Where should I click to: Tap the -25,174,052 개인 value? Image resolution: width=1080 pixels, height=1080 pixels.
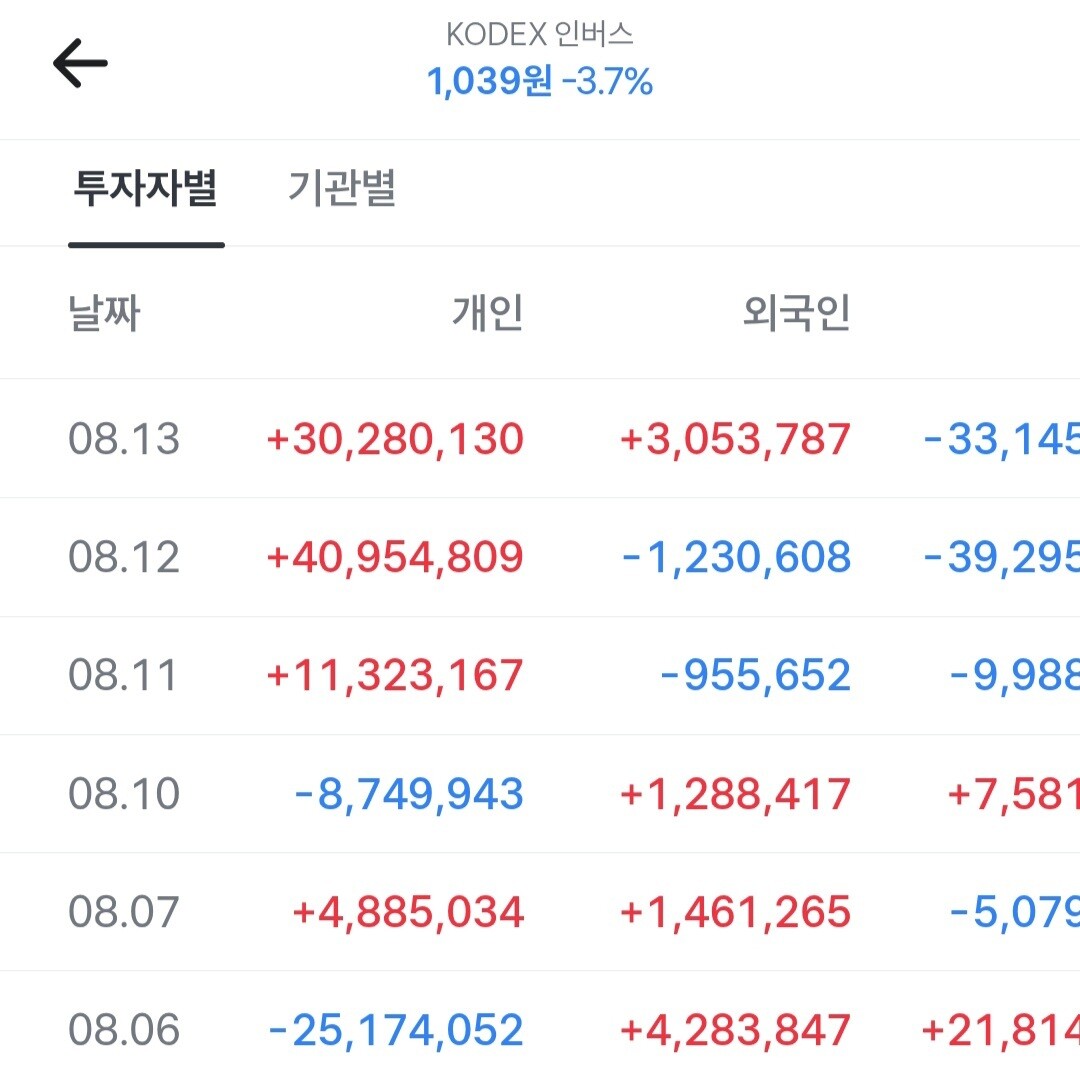[396, 1030]
